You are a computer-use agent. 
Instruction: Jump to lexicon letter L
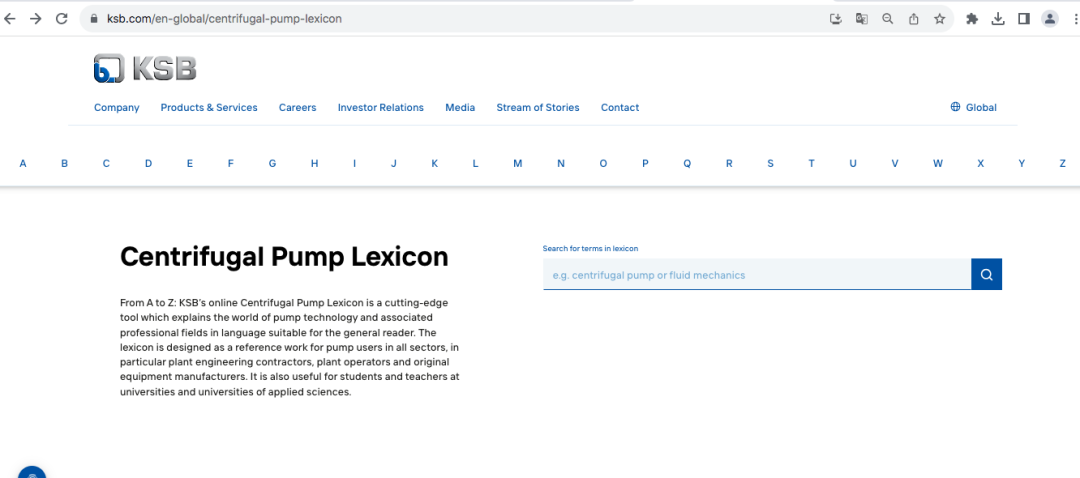pyautogui.click(x=475, y=163)
